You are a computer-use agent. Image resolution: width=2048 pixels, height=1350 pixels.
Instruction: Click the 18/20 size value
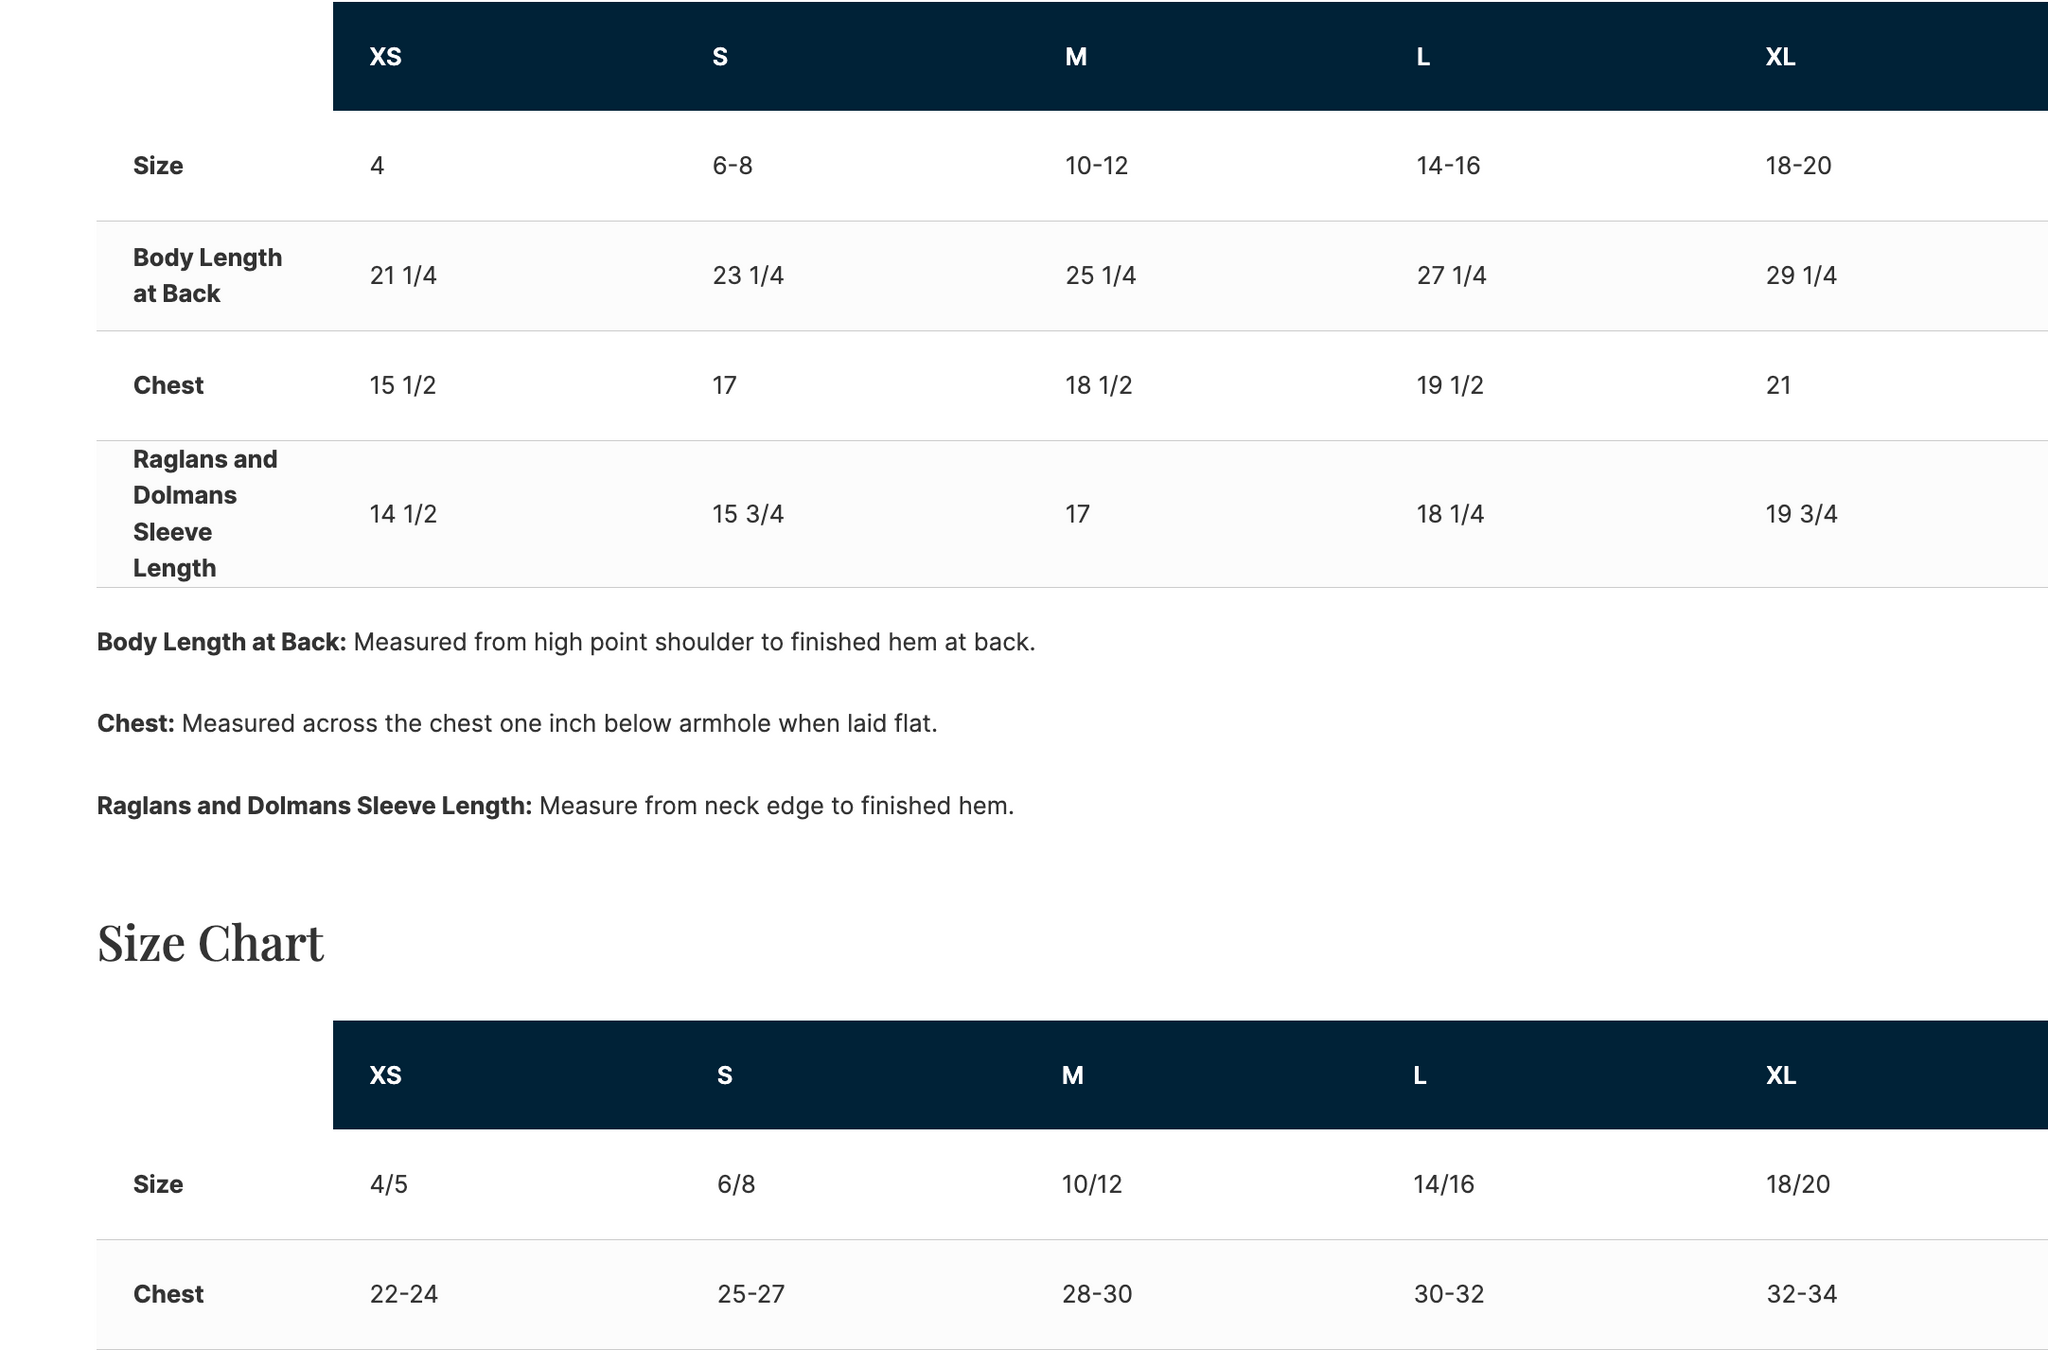[x=1798, y=1185]
